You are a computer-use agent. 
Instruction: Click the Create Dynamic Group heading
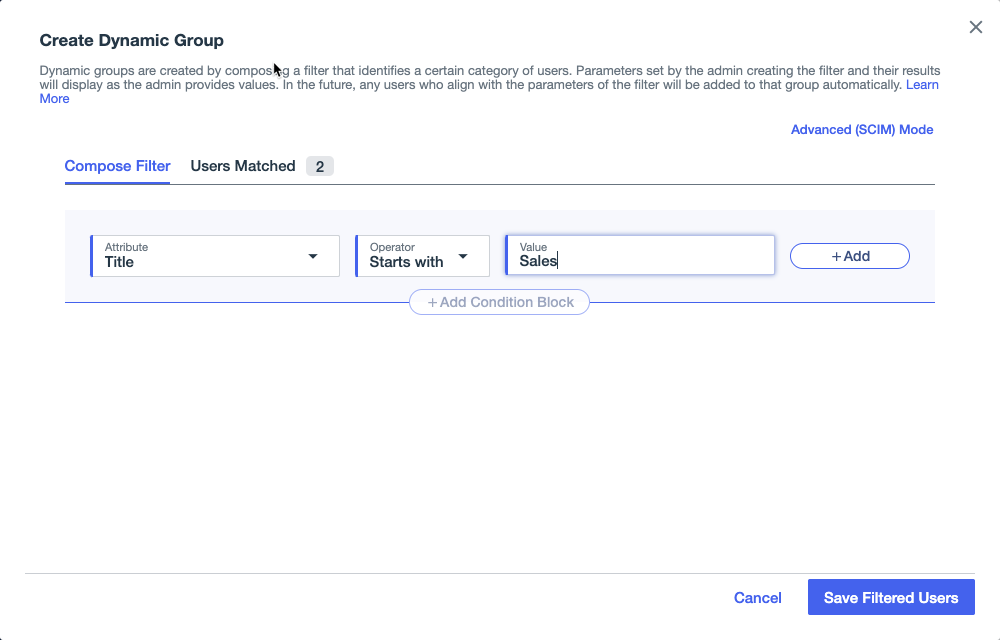[x=131, y=40]
